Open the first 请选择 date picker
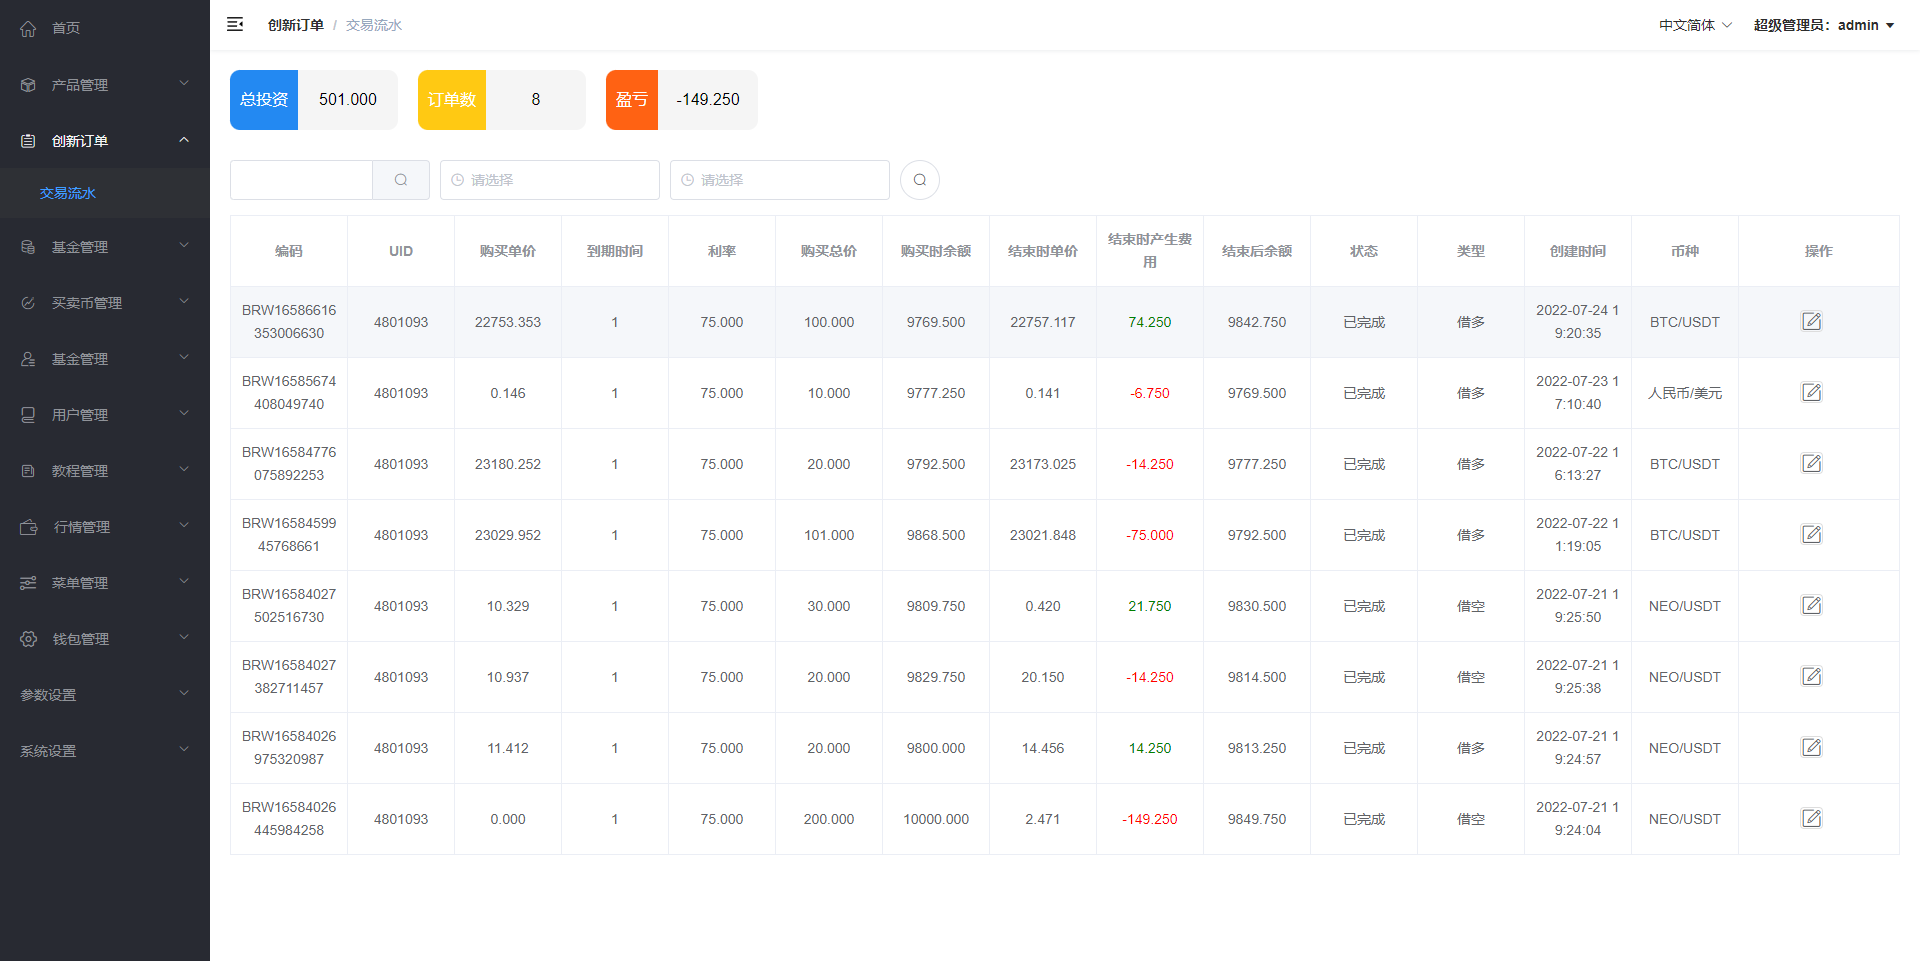The width and height of the screenshot is (1920, 961). click(x=549, y=180)
